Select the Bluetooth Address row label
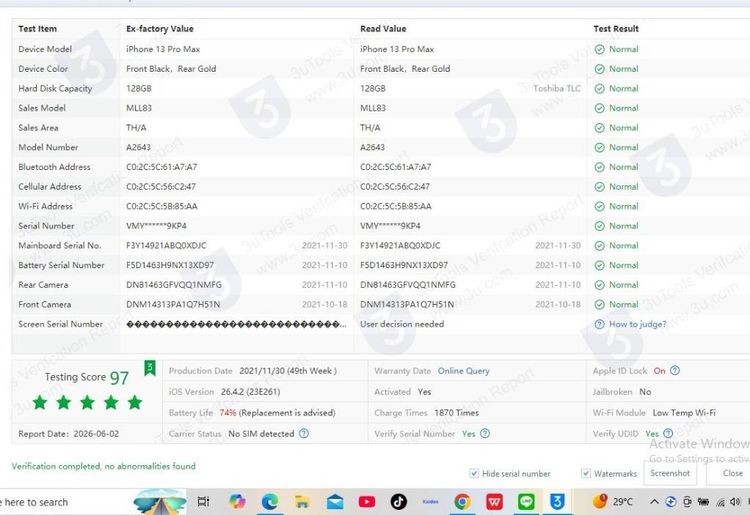The image size is (750, 515). click(x=54, y=167)
